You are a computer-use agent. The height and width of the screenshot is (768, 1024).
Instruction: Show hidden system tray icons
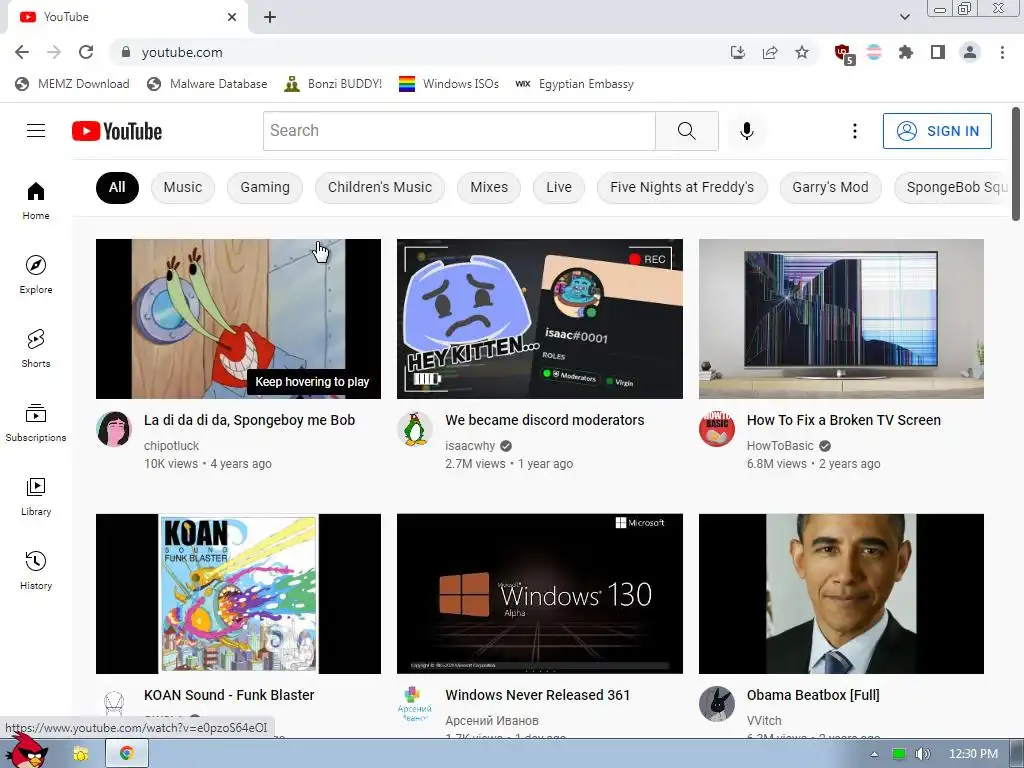(874, 754)
